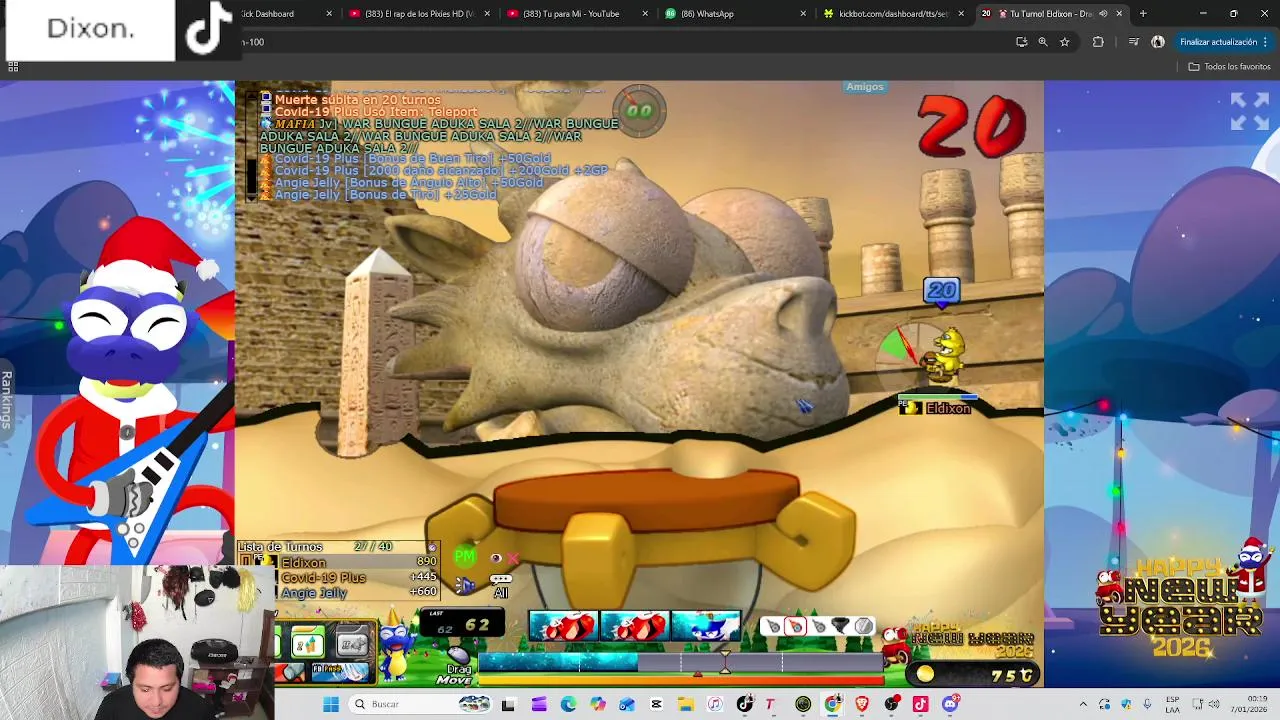
Task: Click the wind compass indicator at top
Action: (x=640, y=110)
